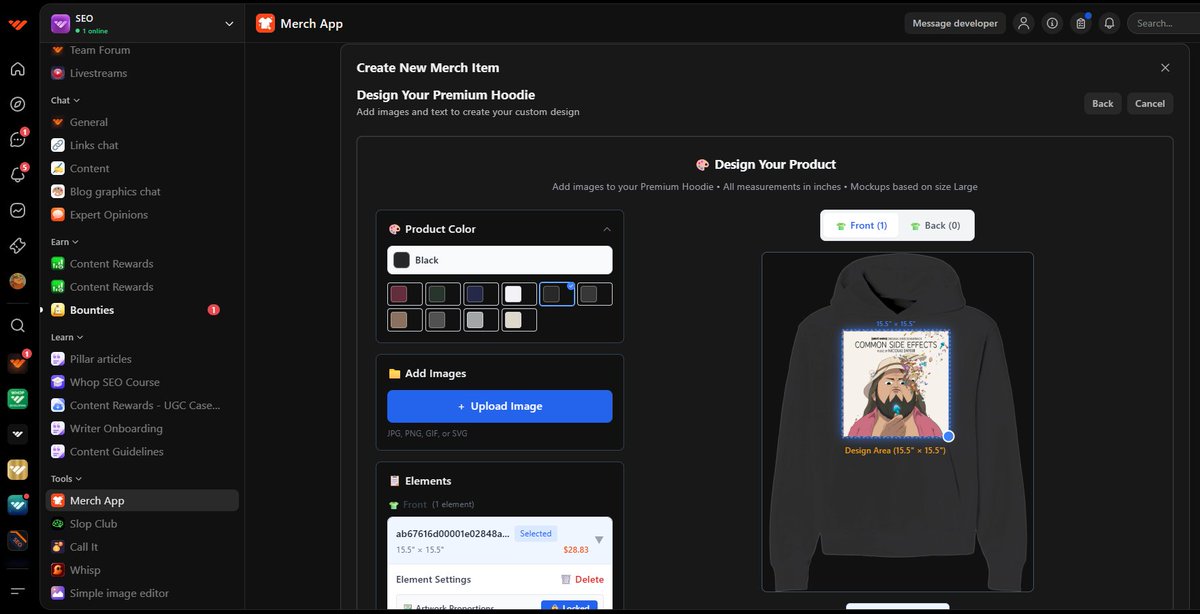This screenshot has width=1200, height=614.
Task: Collapse the Chat section
Action: pos(65,100)
